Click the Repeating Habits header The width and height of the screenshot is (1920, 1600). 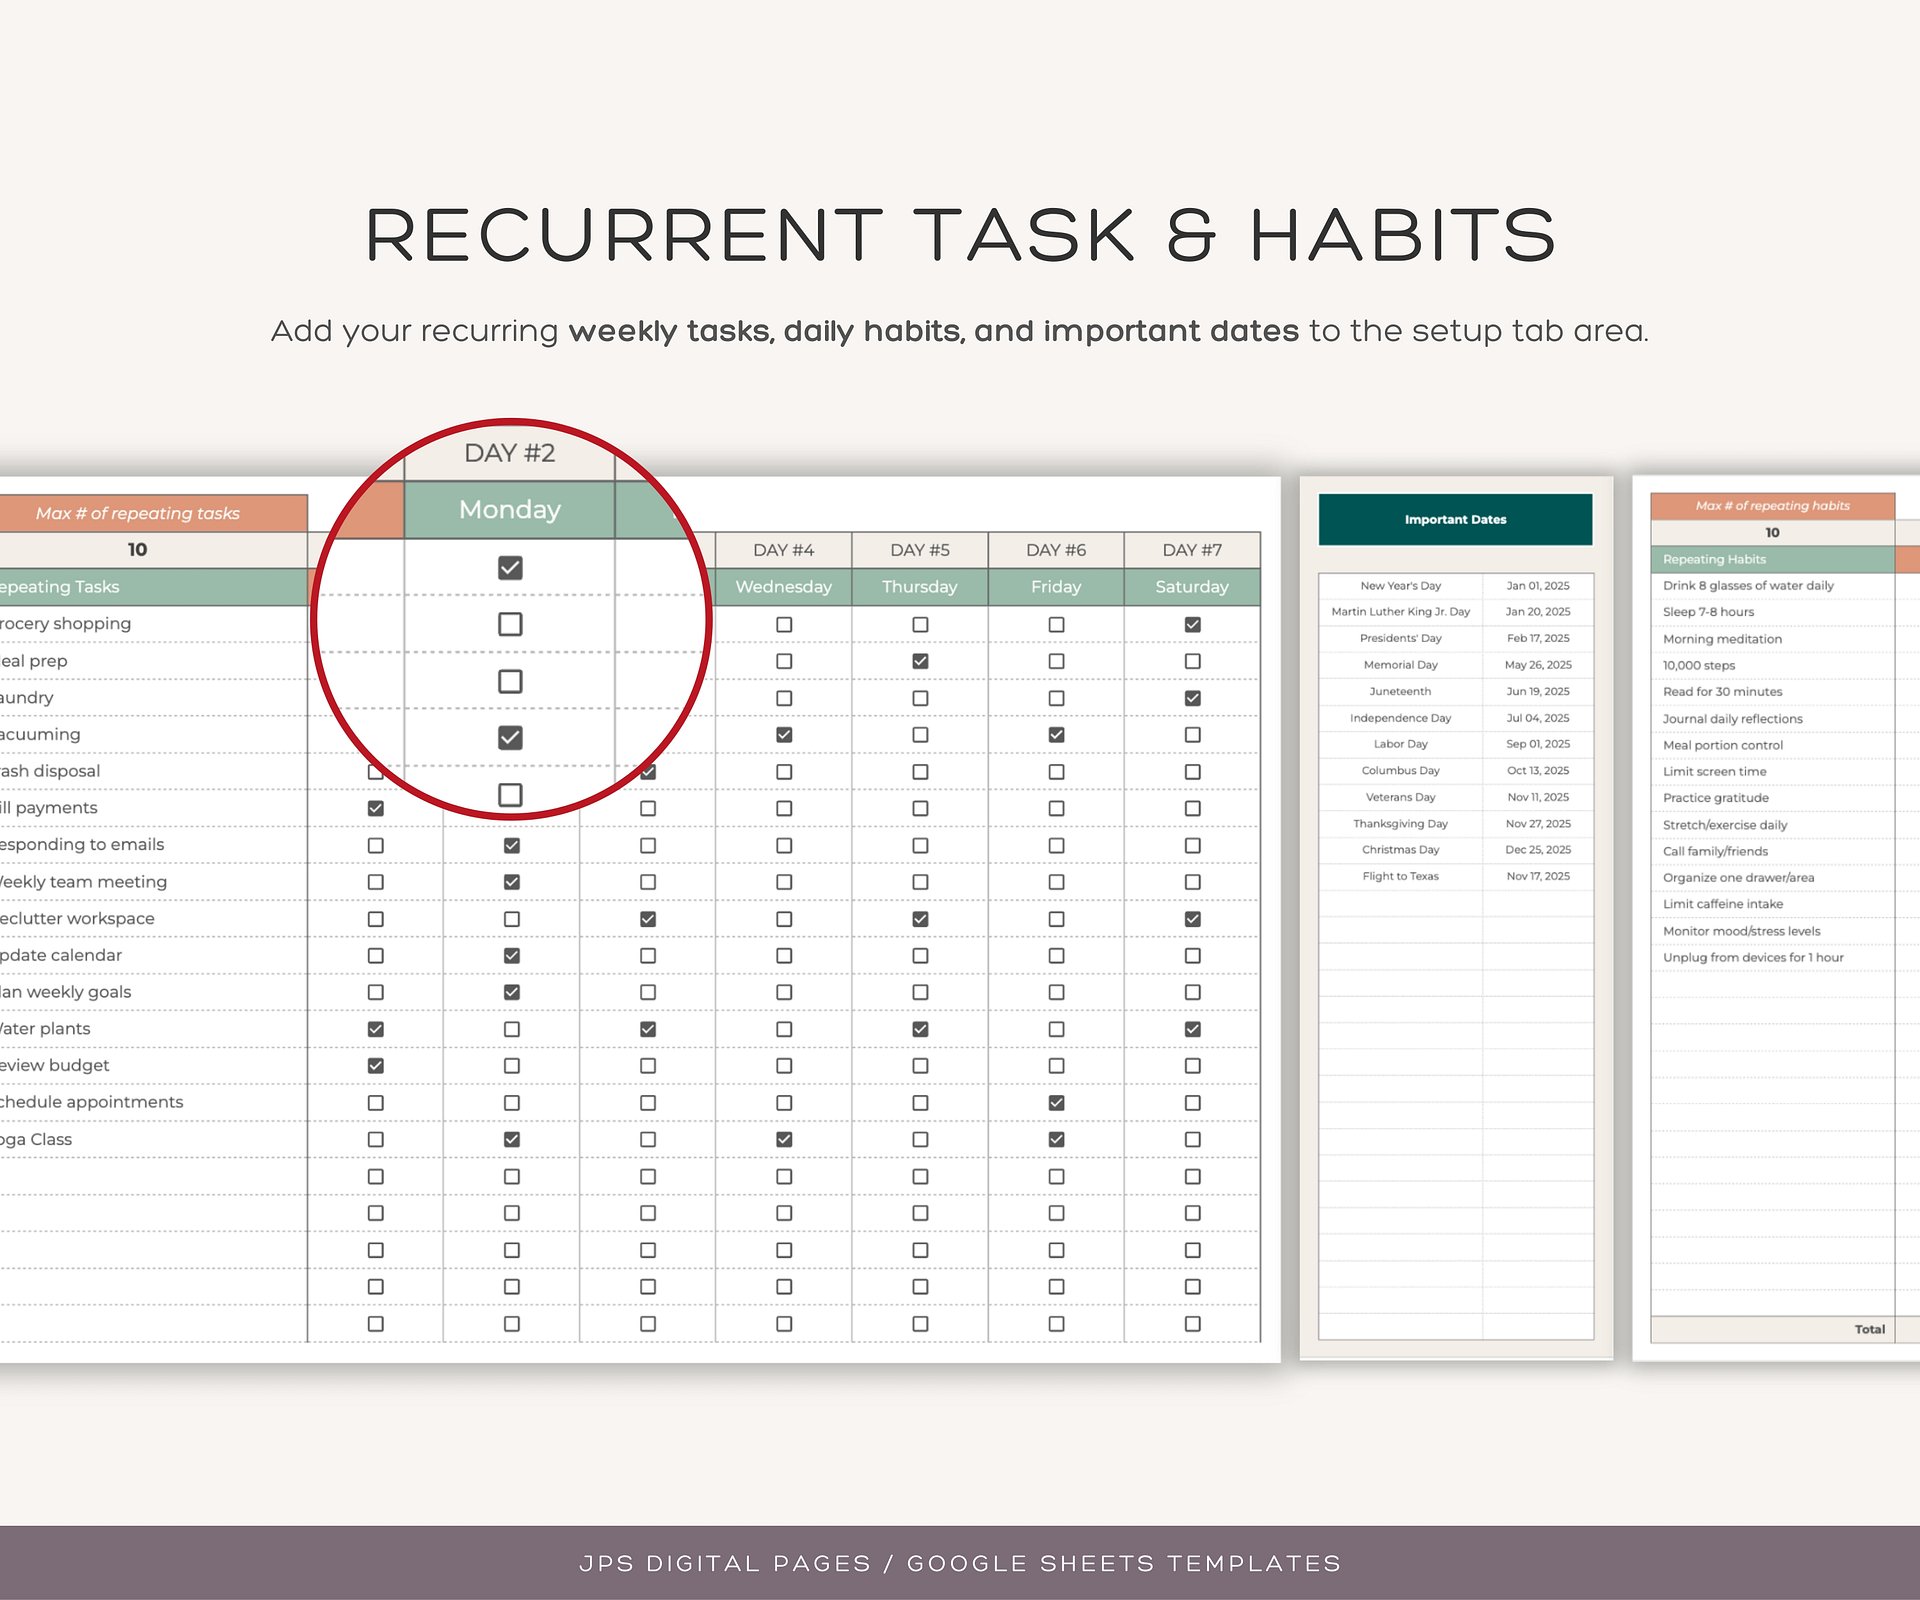tap(1772, 559)
